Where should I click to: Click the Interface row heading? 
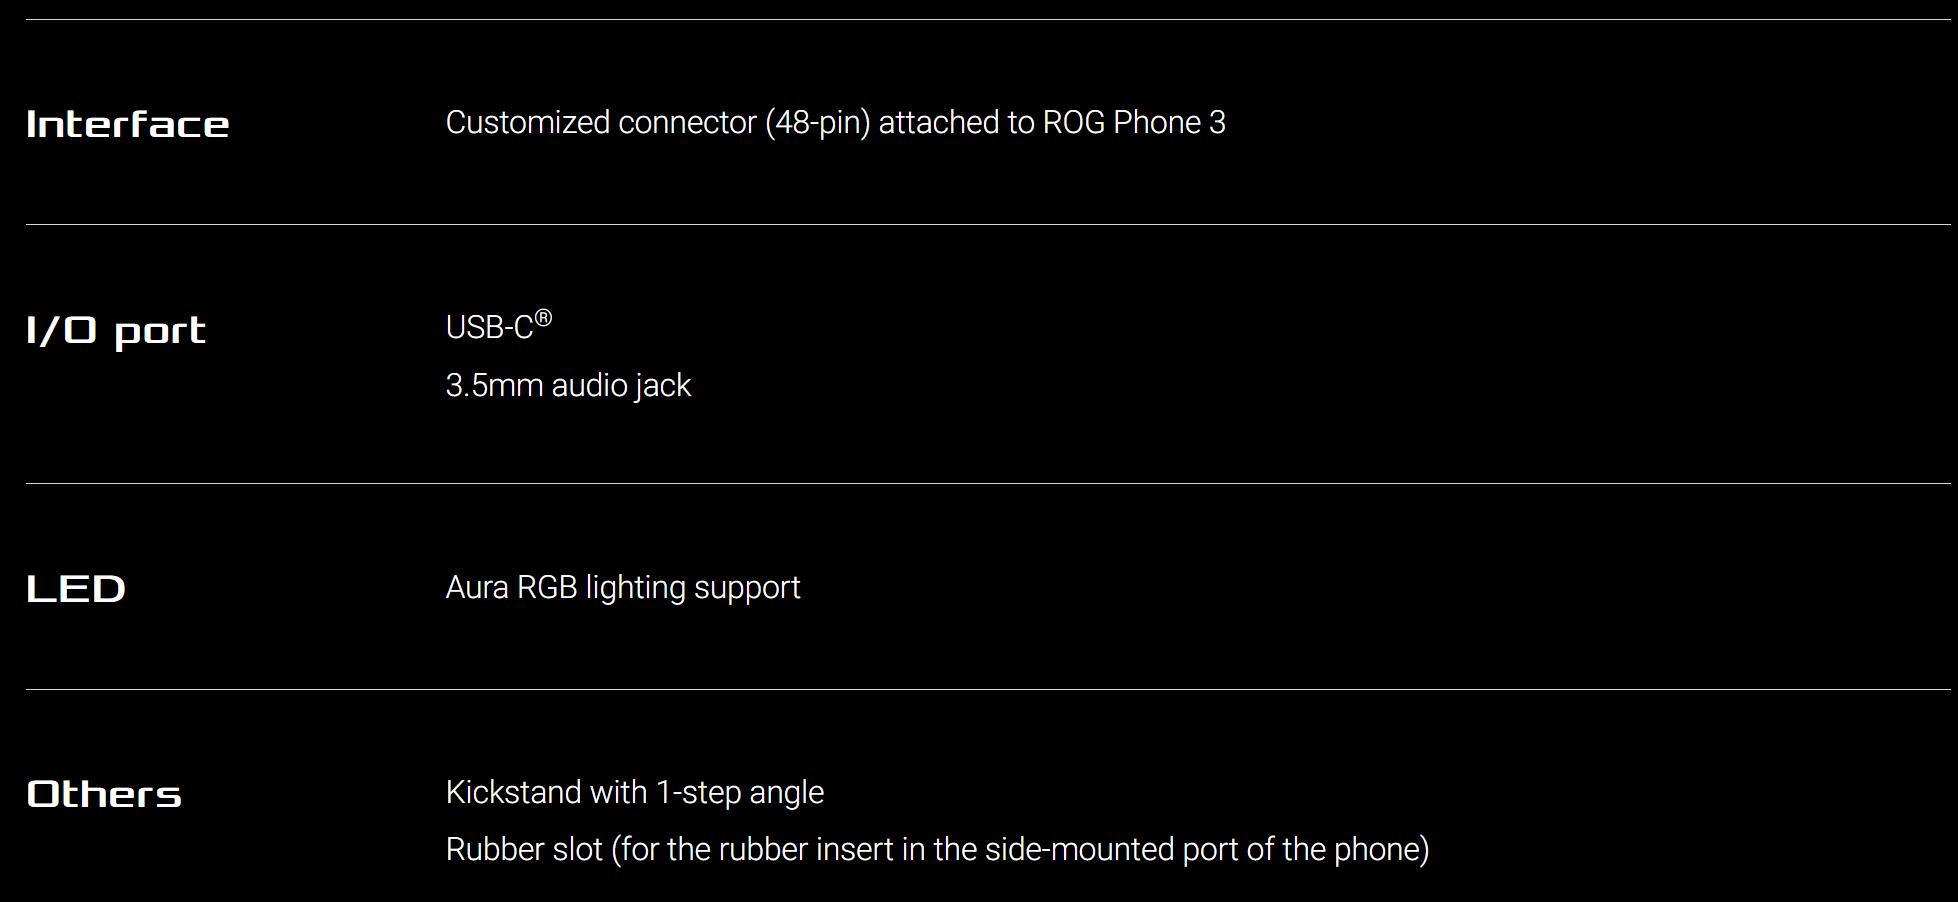click(x=128, y=124)
